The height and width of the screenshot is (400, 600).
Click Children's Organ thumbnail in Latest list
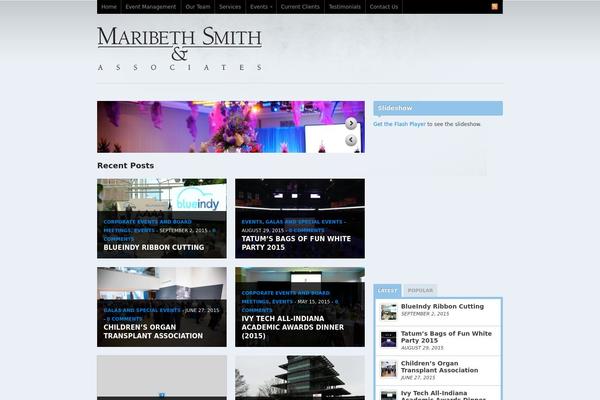(x=388, y=369)
